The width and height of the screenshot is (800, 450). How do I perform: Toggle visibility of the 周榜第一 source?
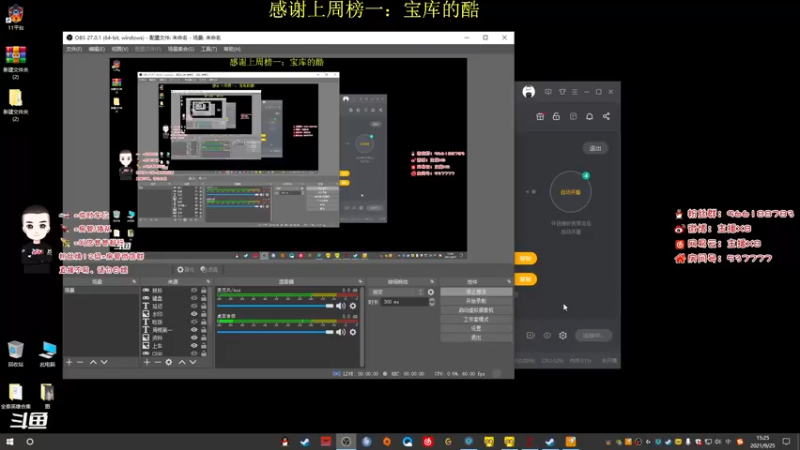click(194, 330)
